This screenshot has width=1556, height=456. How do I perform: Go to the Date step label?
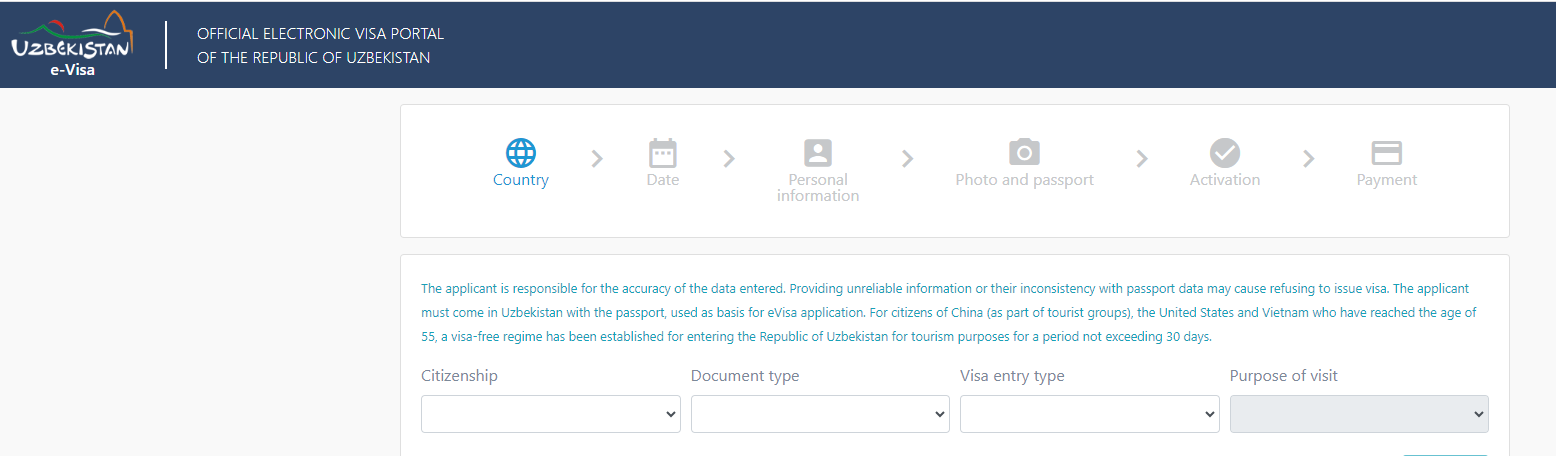663,180
